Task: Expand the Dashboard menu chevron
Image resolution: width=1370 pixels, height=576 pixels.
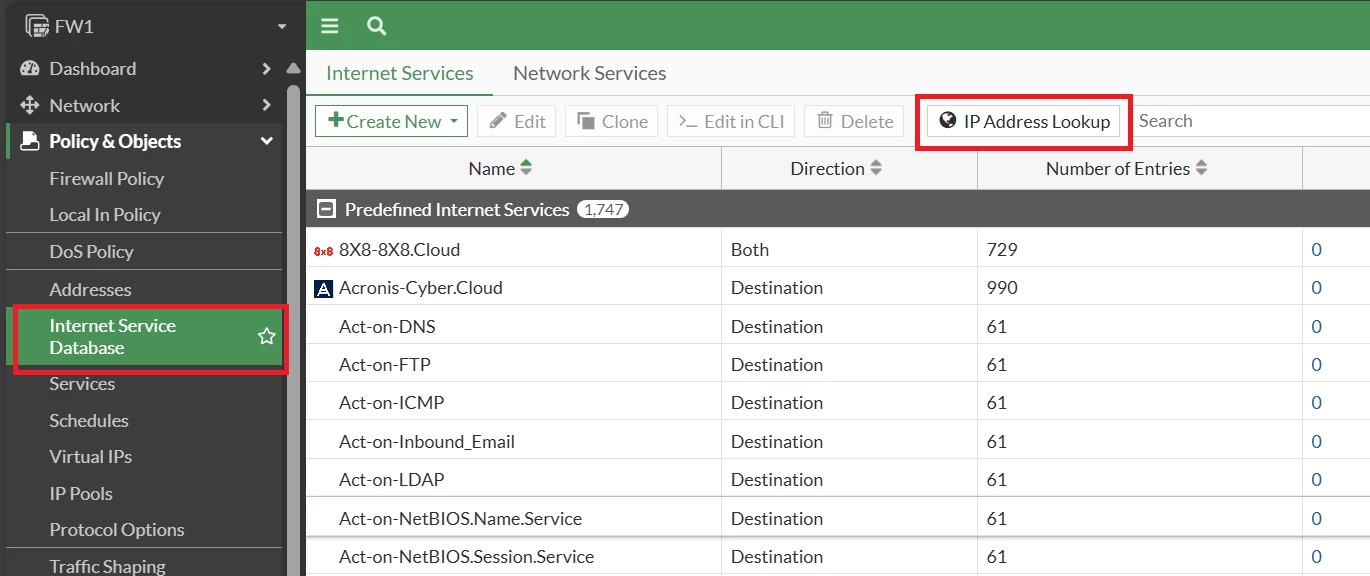Action: pyautogui.click(x=266, y=69)
